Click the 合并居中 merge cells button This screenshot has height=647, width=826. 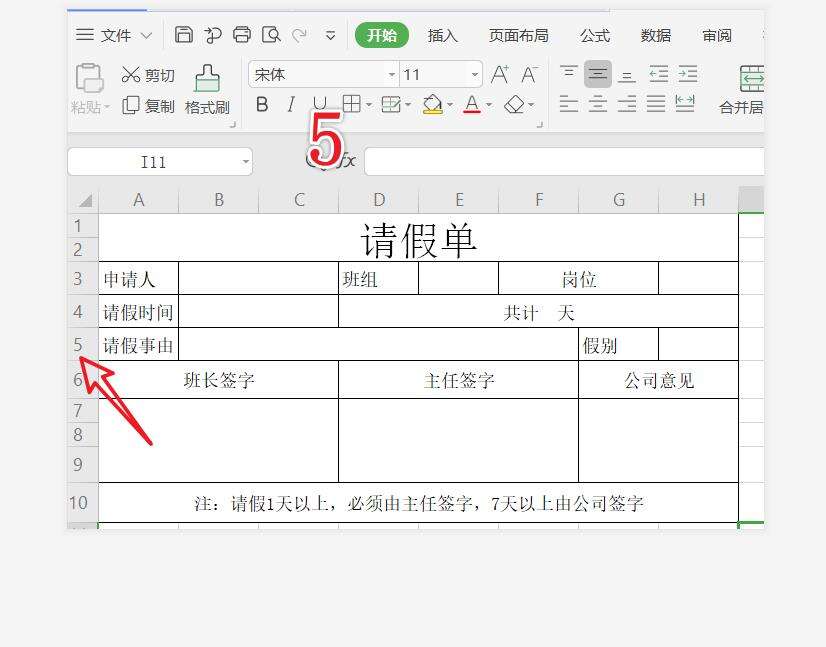[x=743, y=90]
